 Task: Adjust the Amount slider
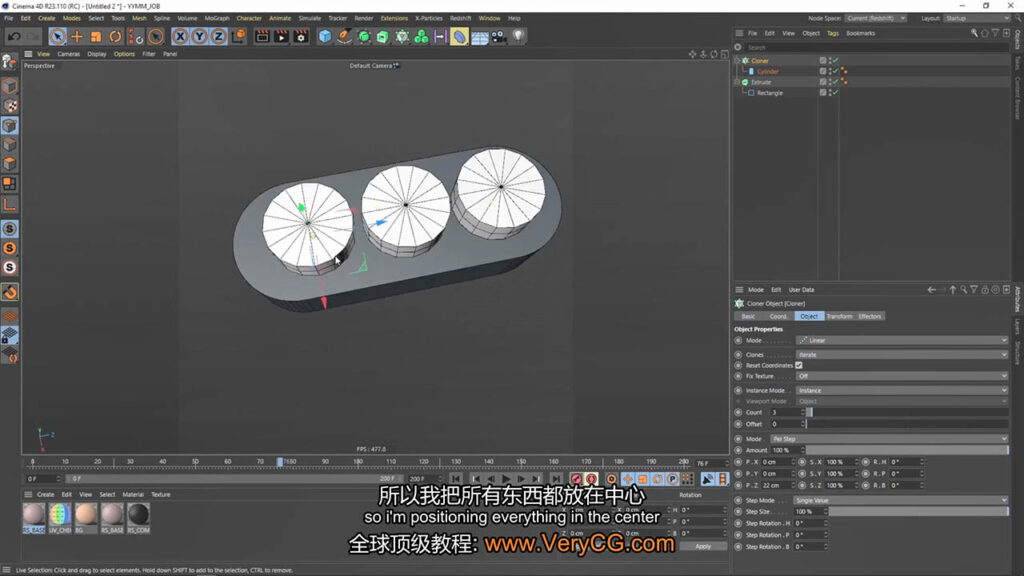(906, 450)
